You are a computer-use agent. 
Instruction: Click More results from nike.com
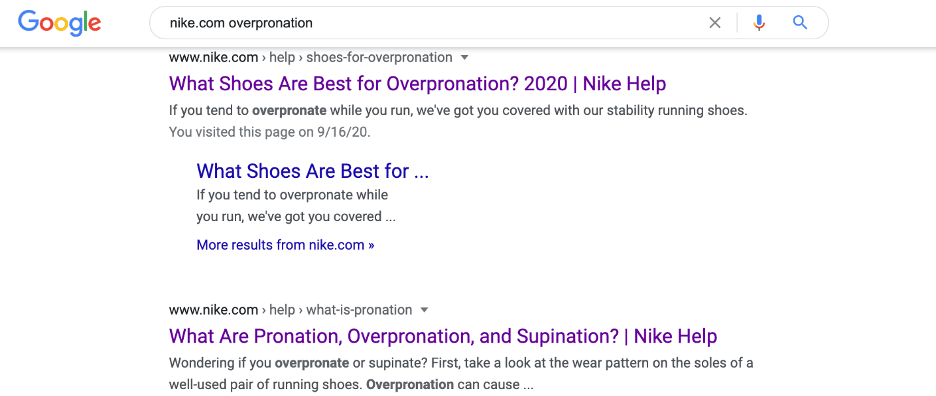(x=285, y=245)
